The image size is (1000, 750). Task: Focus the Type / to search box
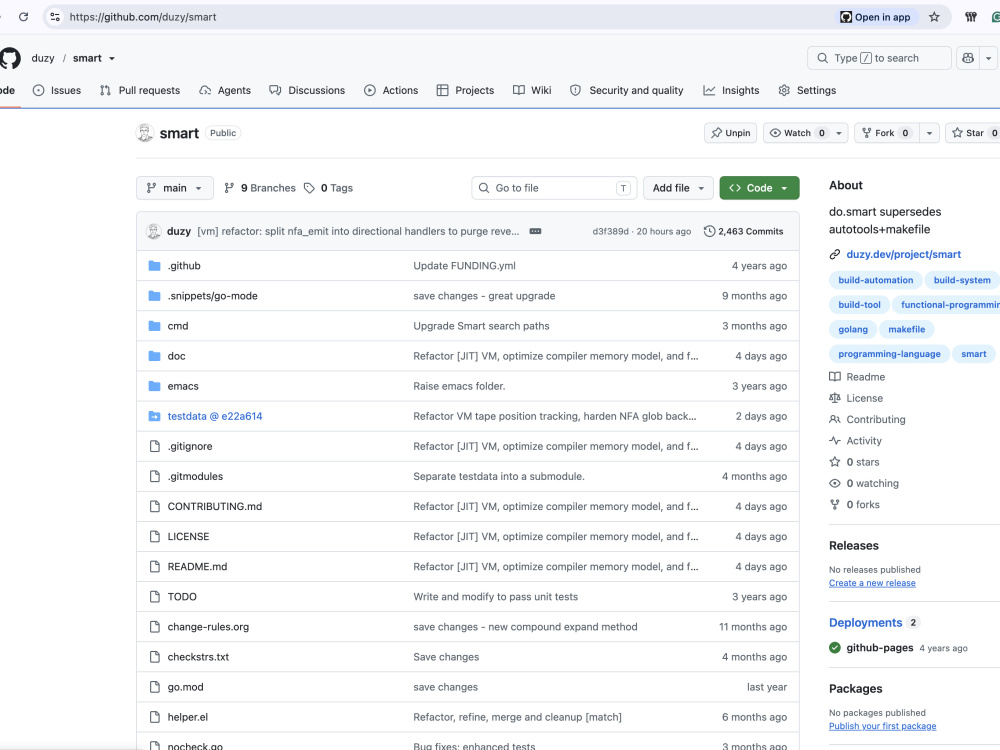879,58
